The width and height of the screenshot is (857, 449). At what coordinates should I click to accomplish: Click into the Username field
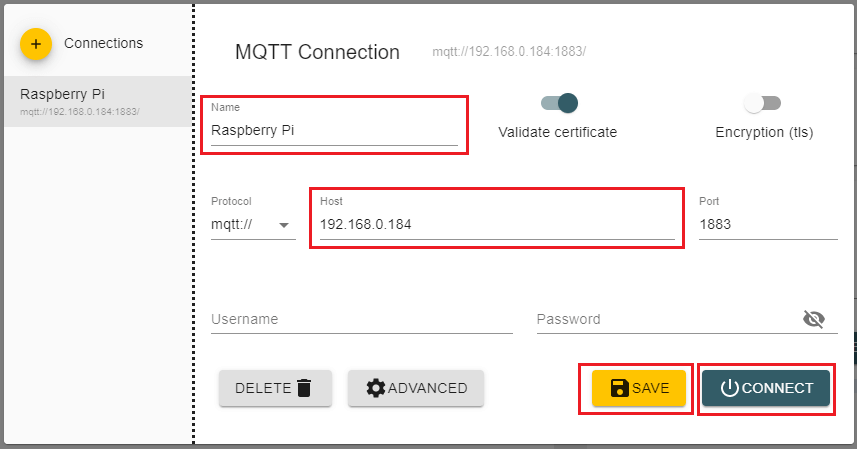point(361,319)
